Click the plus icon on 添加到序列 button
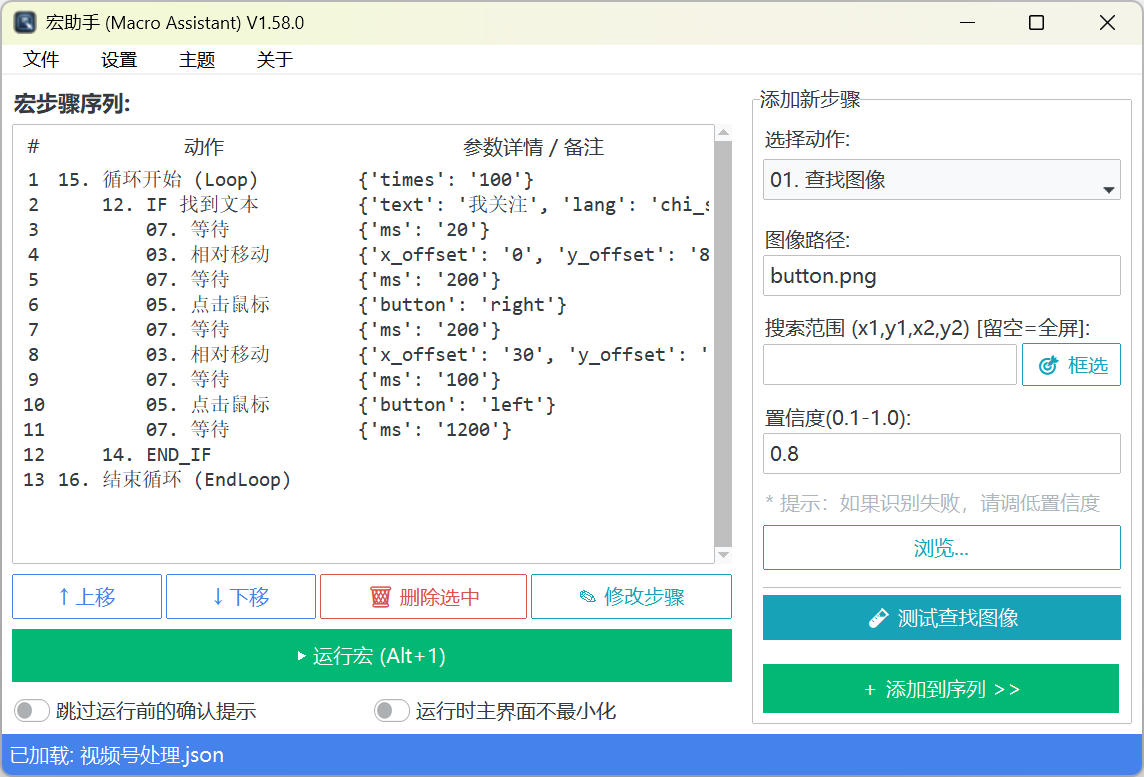 pyautogui.click(x=871, y=689)
